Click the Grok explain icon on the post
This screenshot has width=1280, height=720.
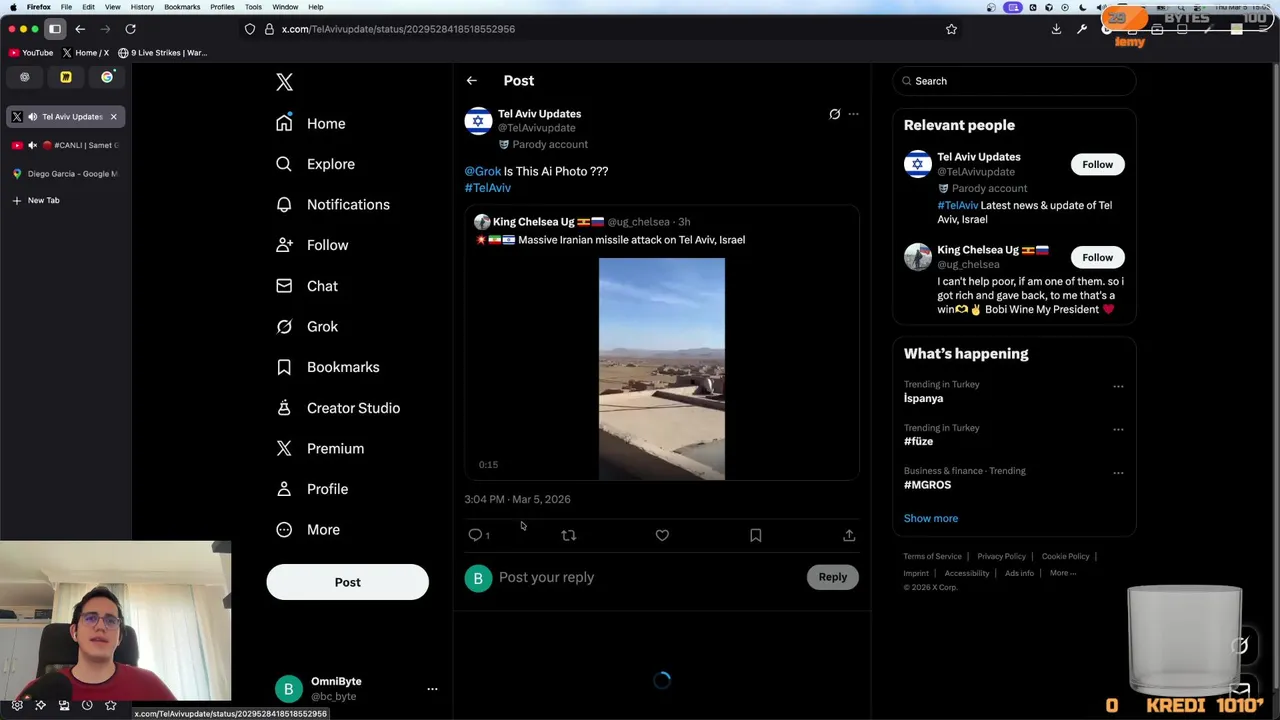pos(834,114)
